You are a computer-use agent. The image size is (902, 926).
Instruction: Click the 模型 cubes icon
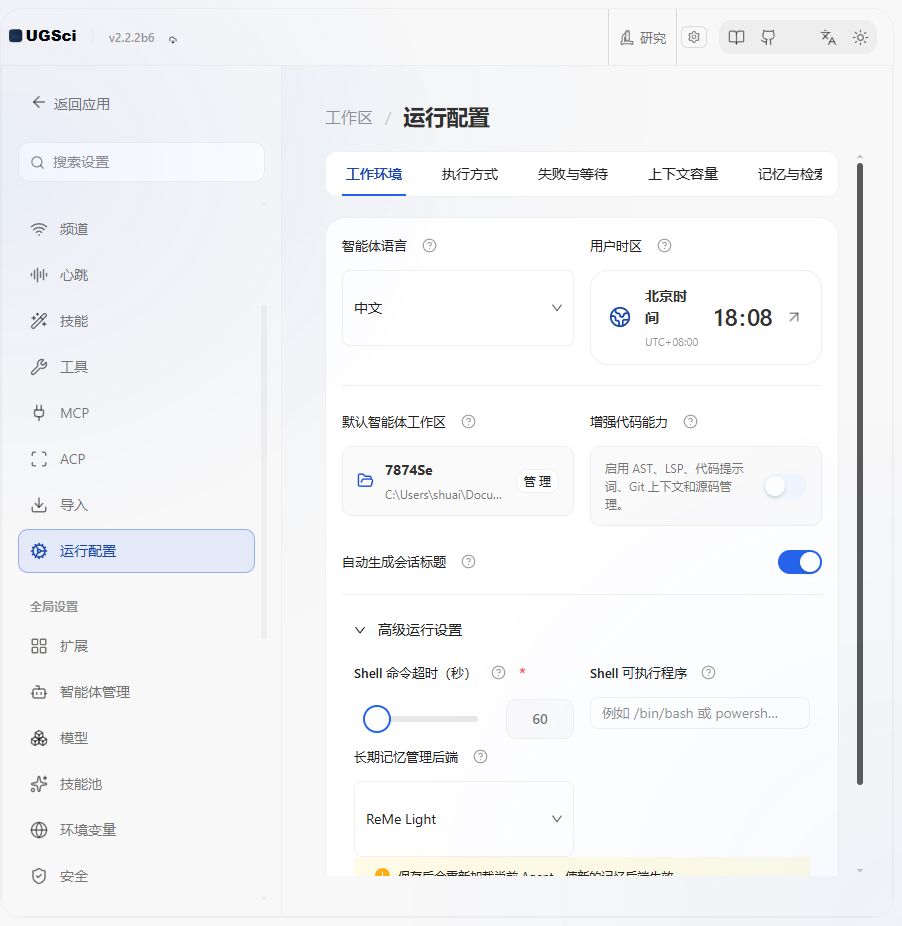pyautogui.click(x=39, y=738)
